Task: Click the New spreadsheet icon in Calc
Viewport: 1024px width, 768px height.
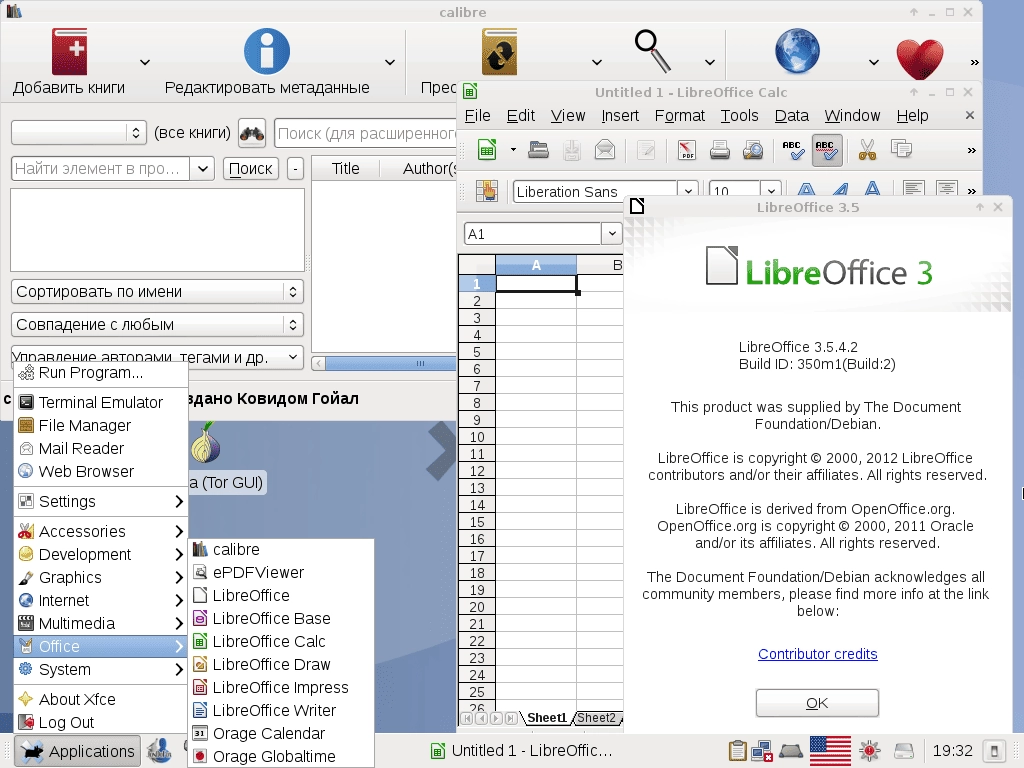Action: point(487,150)
